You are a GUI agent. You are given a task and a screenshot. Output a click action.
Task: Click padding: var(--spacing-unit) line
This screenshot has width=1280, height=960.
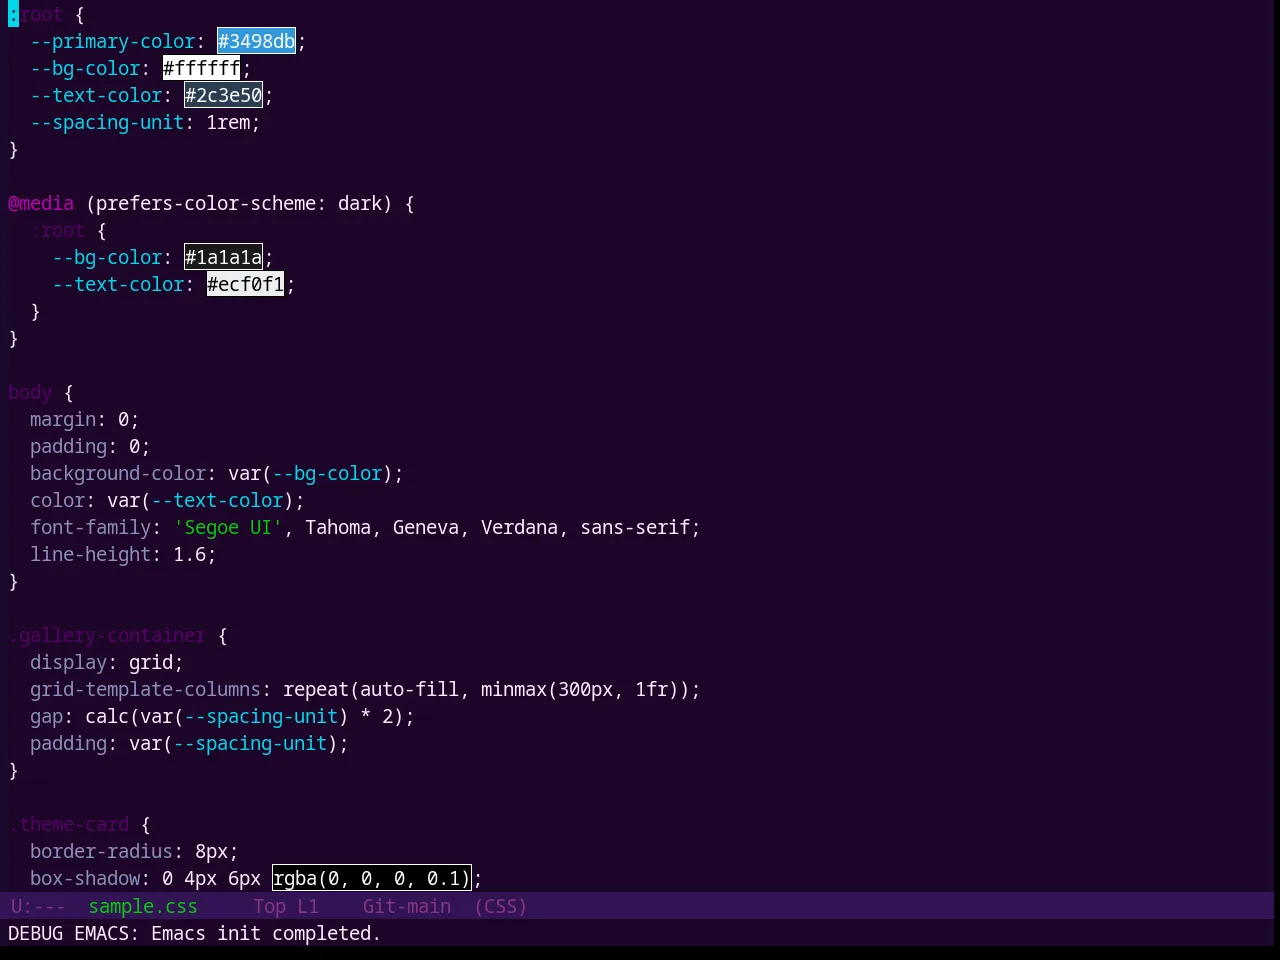189,743
